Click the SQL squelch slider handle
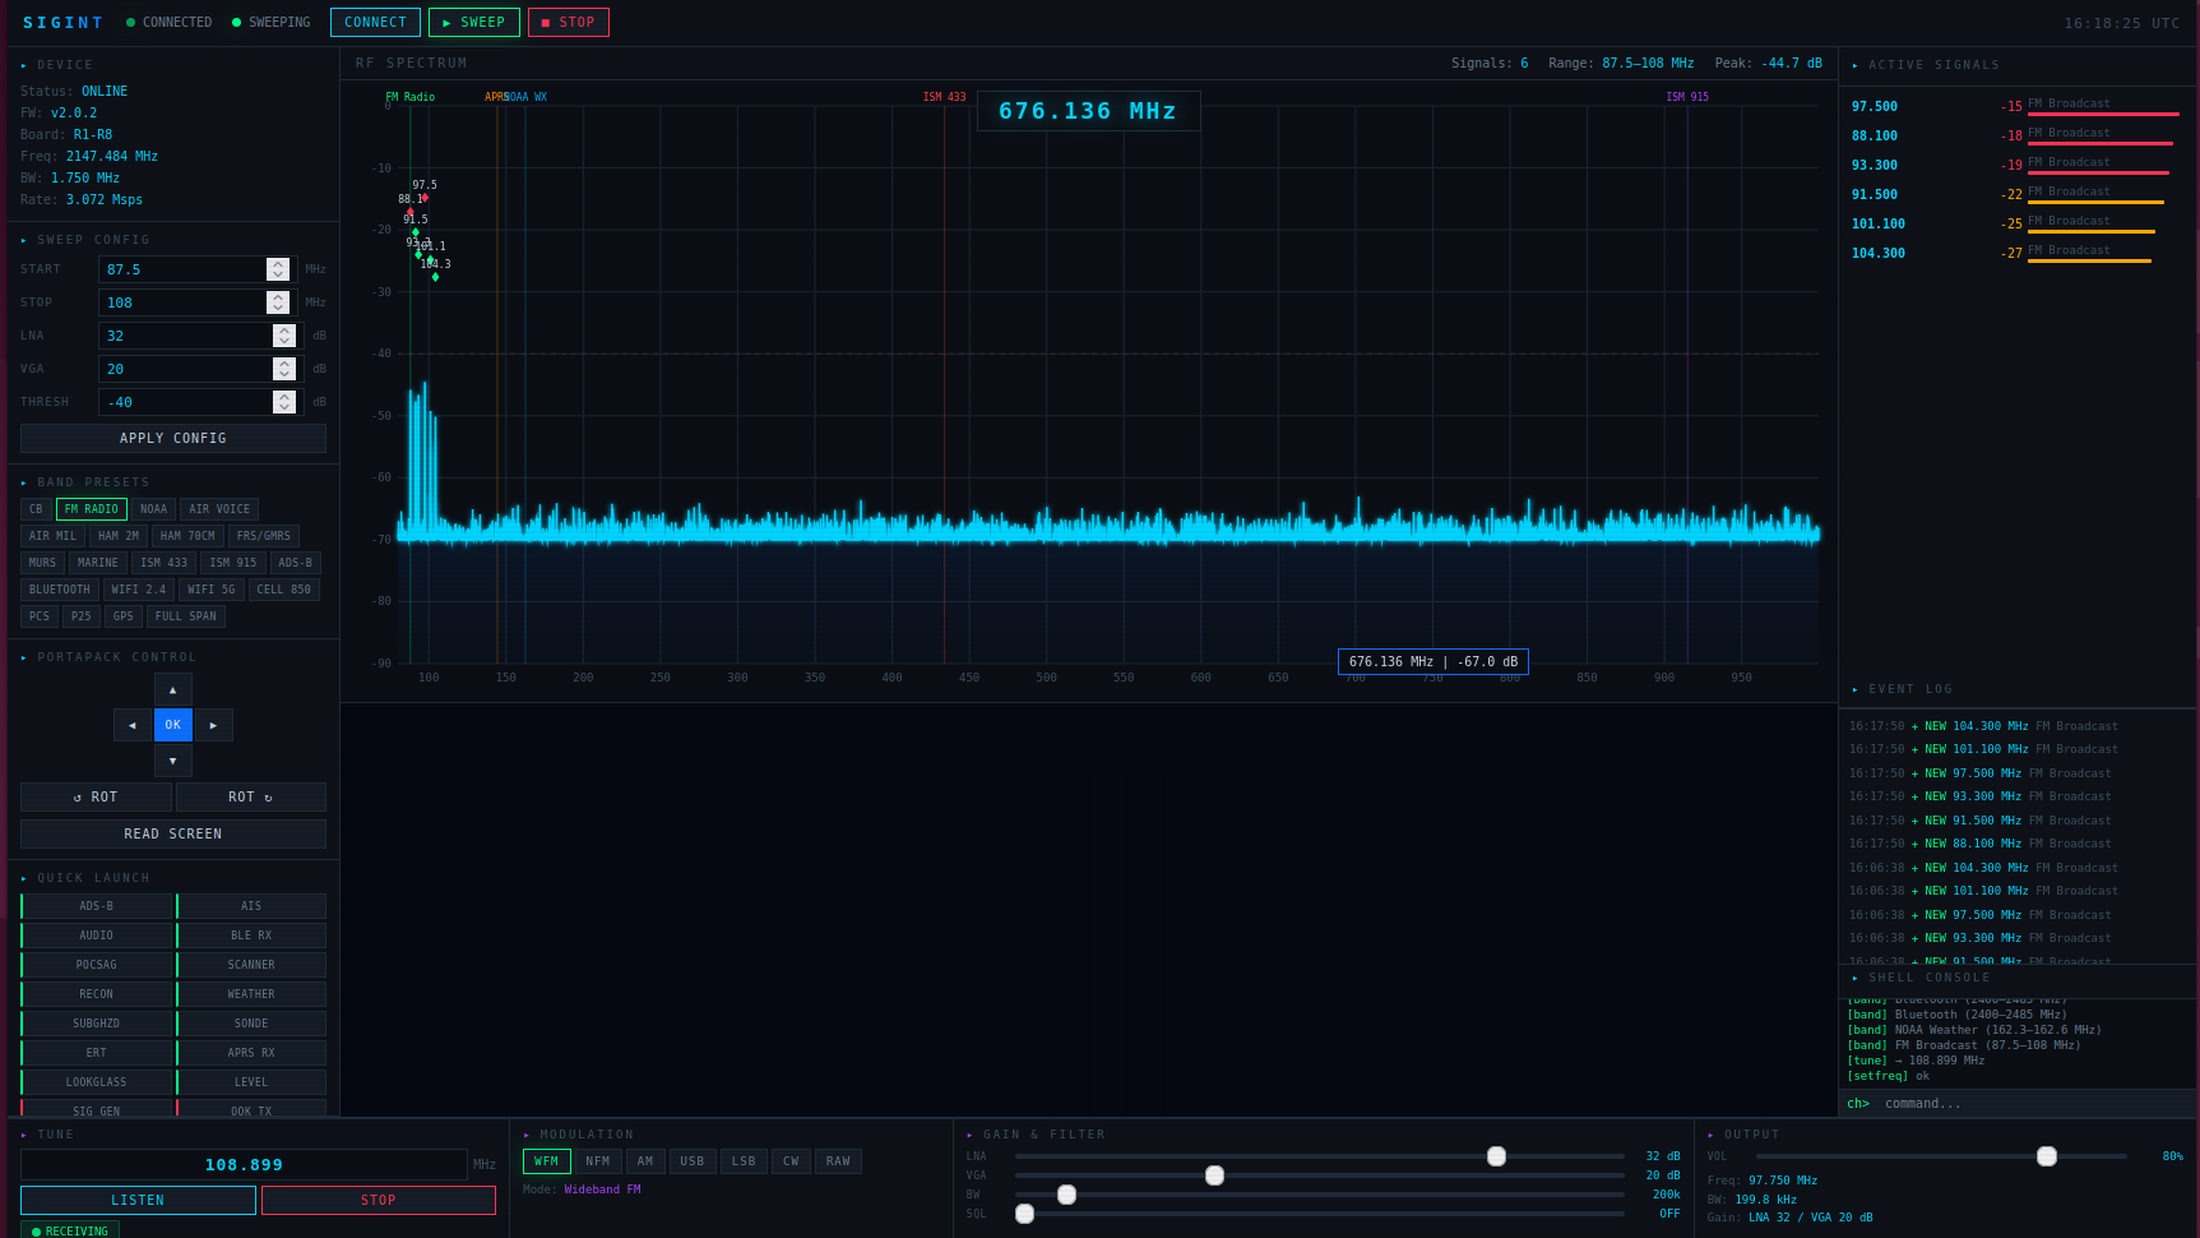Viewport: 2200px width, 1238px height. tap(1024, 1214)
